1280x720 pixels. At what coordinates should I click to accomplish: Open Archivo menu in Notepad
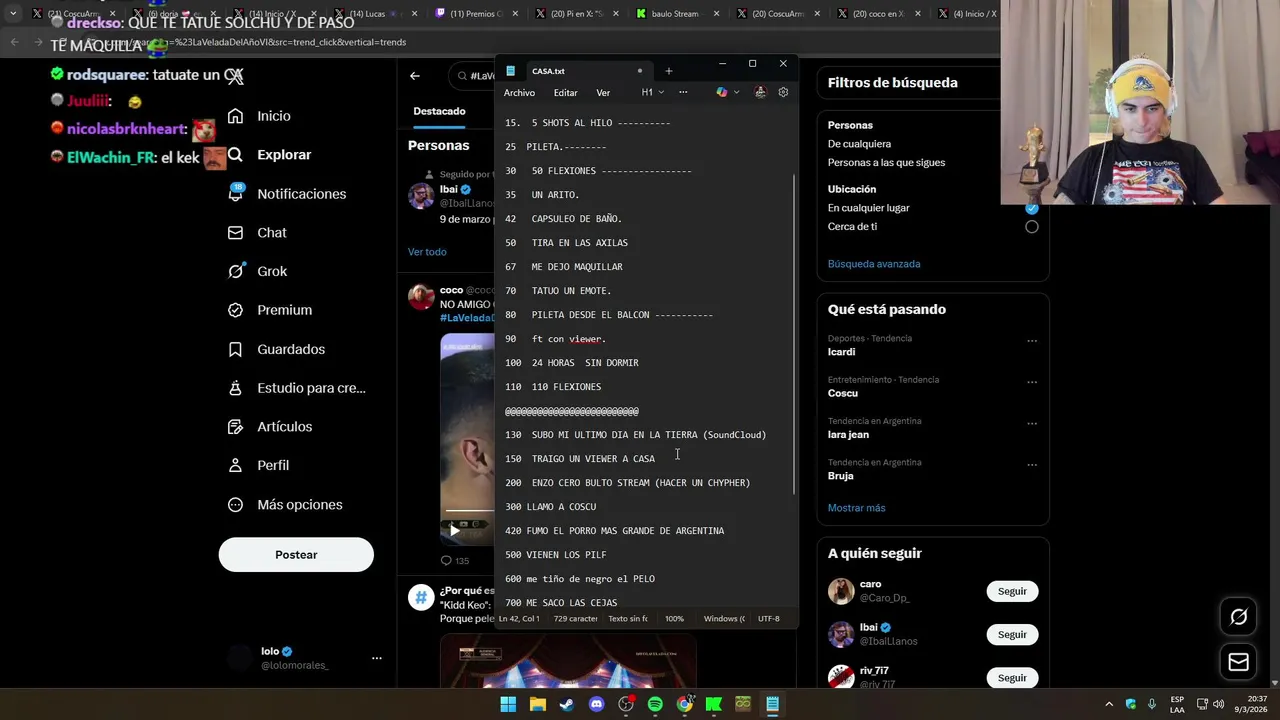click(x=519, y=92)
